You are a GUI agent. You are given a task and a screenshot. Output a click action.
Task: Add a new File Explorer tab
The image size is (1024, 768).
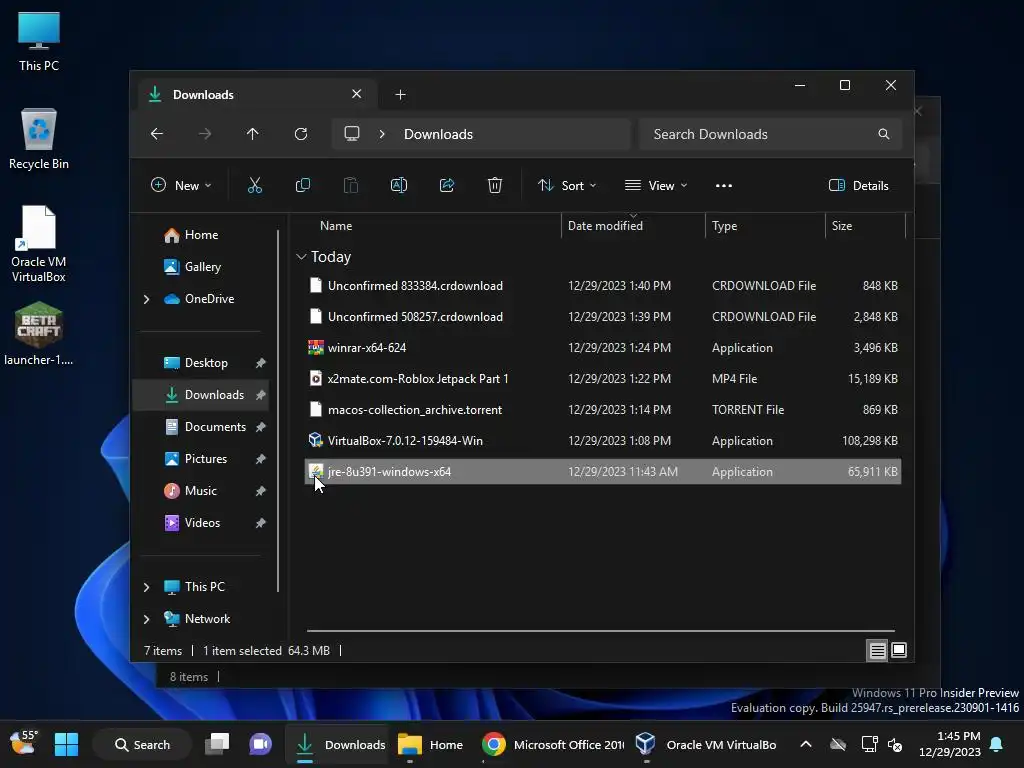click(400, 95)
